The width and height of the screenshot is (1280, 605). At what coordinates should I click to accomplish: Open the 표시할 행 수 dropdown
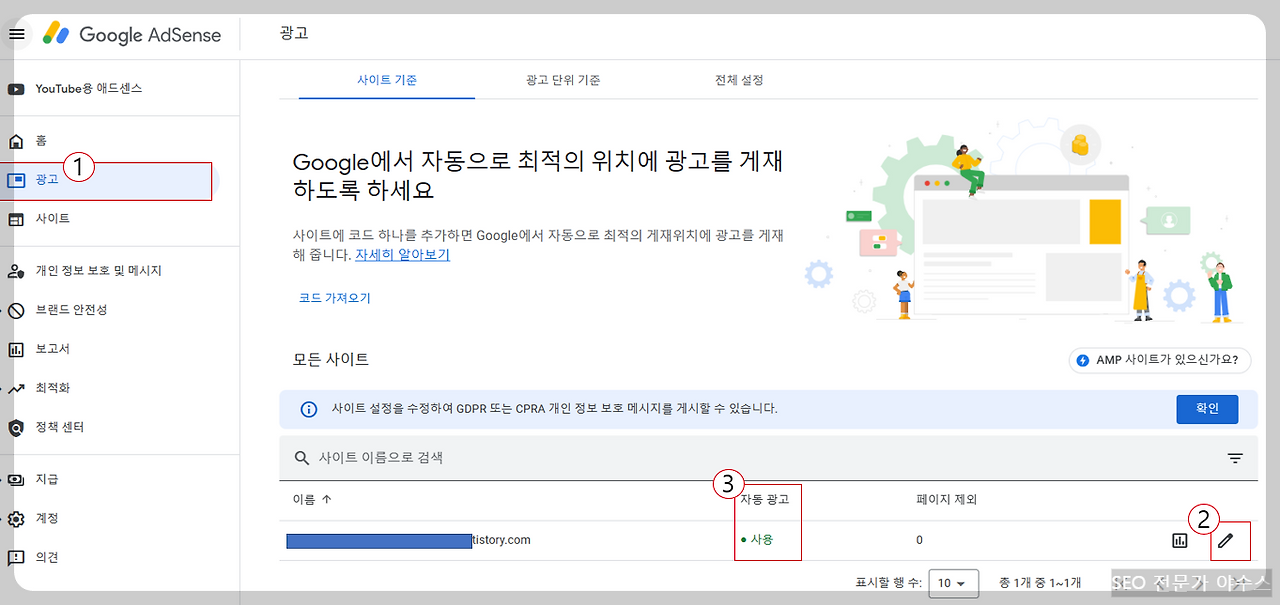tap(954, 583)
